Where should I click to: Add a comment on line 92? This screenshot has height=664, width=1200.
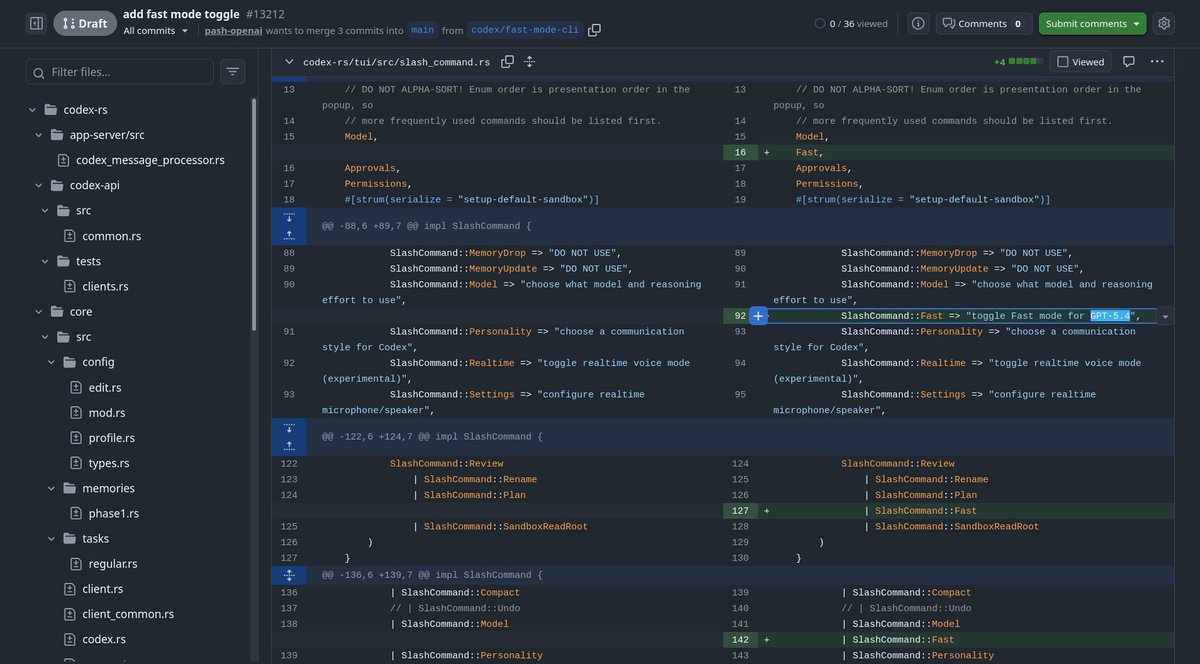[x=758, y=316]
